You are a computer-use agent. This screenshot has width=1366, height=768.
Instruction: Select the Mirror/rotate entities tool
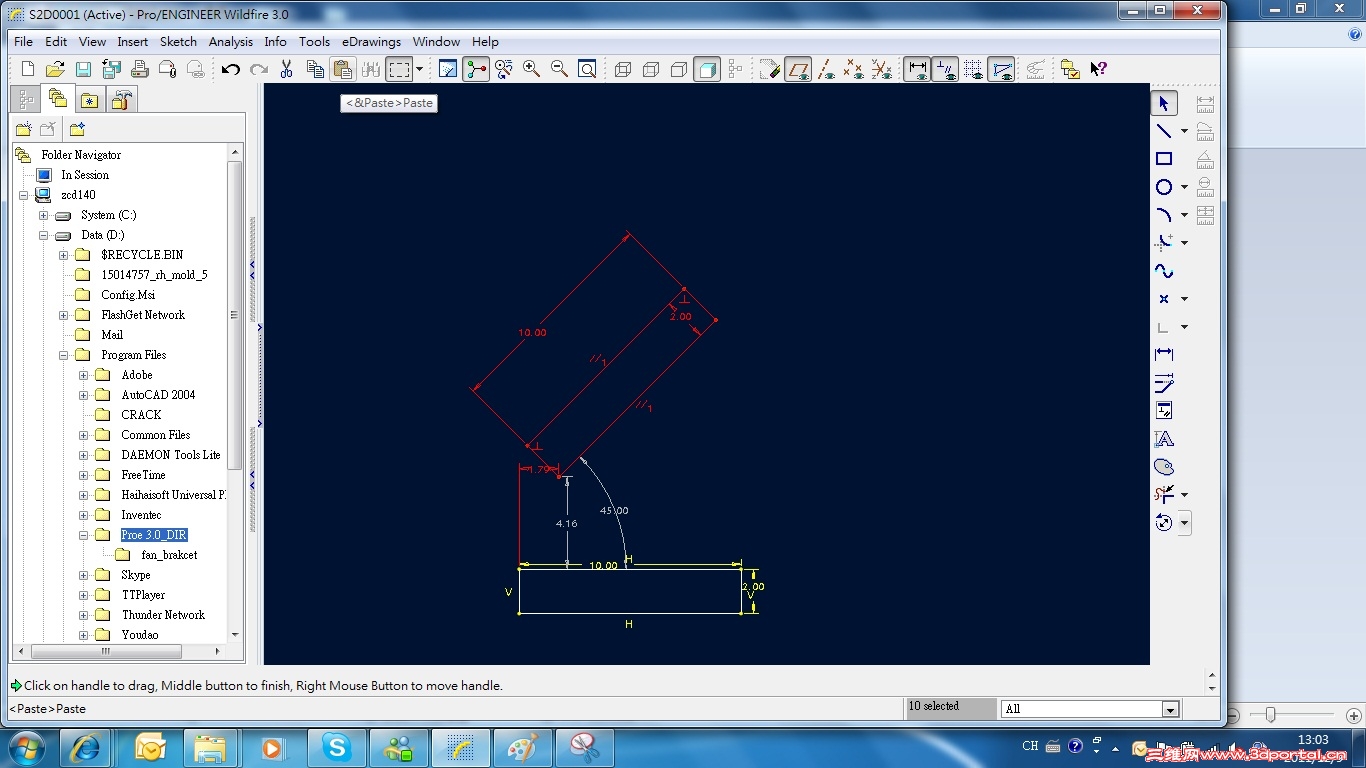(x=1164, y=523)
